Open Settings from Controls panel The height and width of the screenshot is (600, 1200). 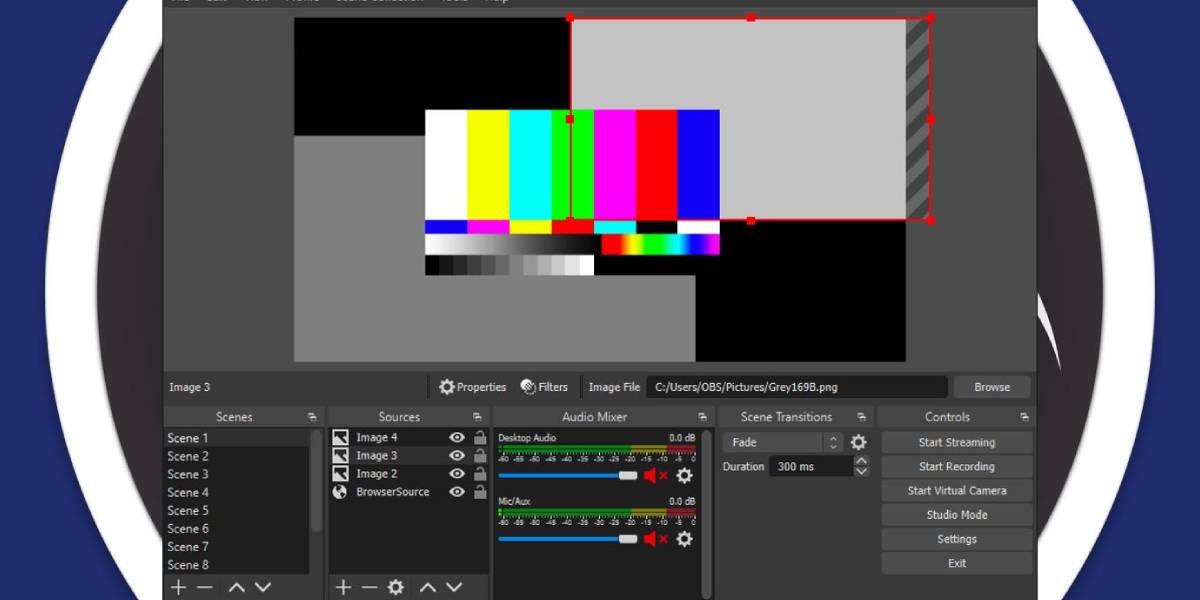957,539
